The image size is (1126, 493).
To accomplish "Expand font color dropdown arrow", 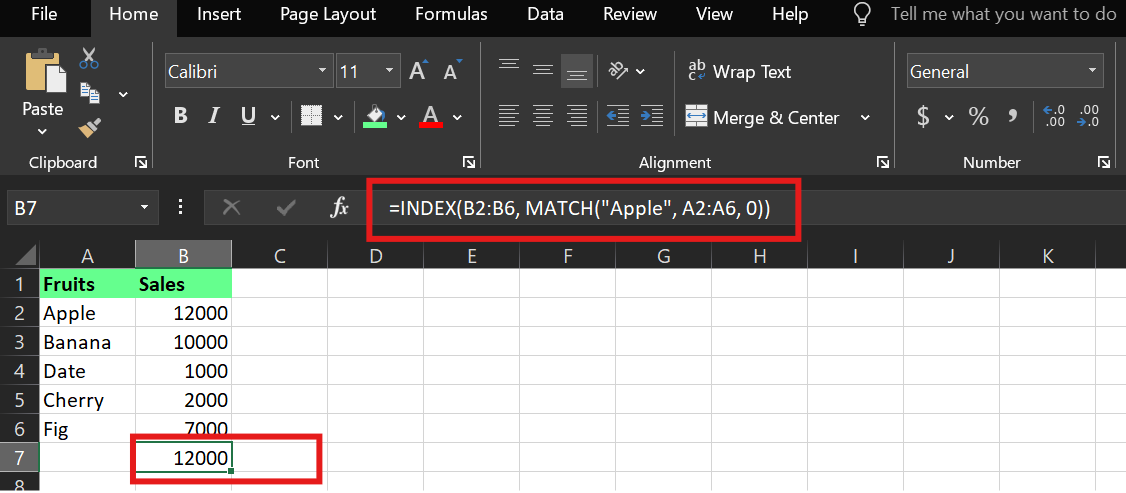I will click(x=457, y=117).
